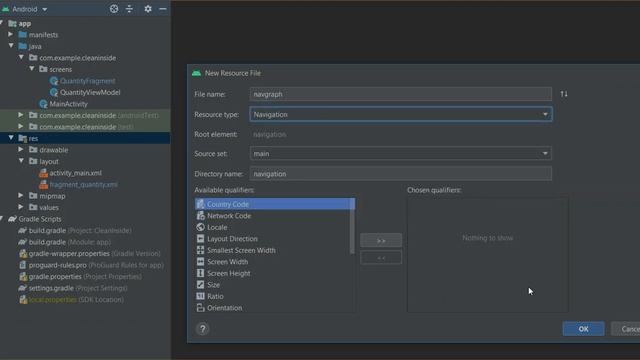Viewport: 640px width, 360px height.
Task: Collapse the Gradle Scripts node
Action: pyautogui.click(x=2, y=219)
